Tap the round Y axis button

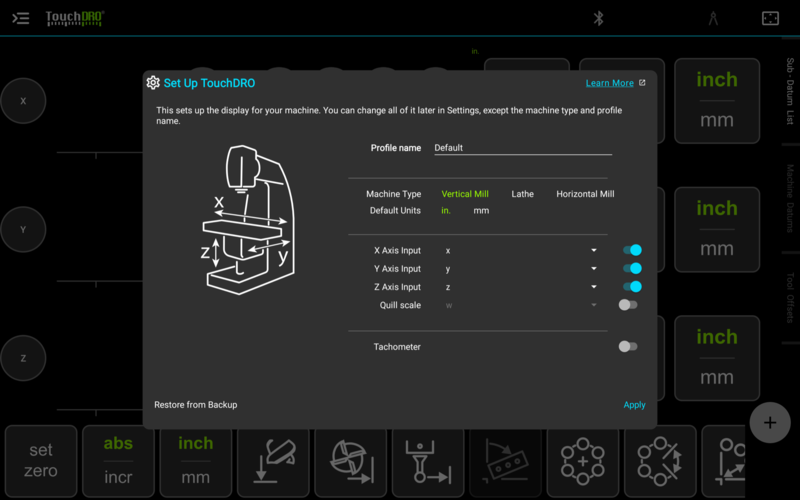tap(23, 230)
